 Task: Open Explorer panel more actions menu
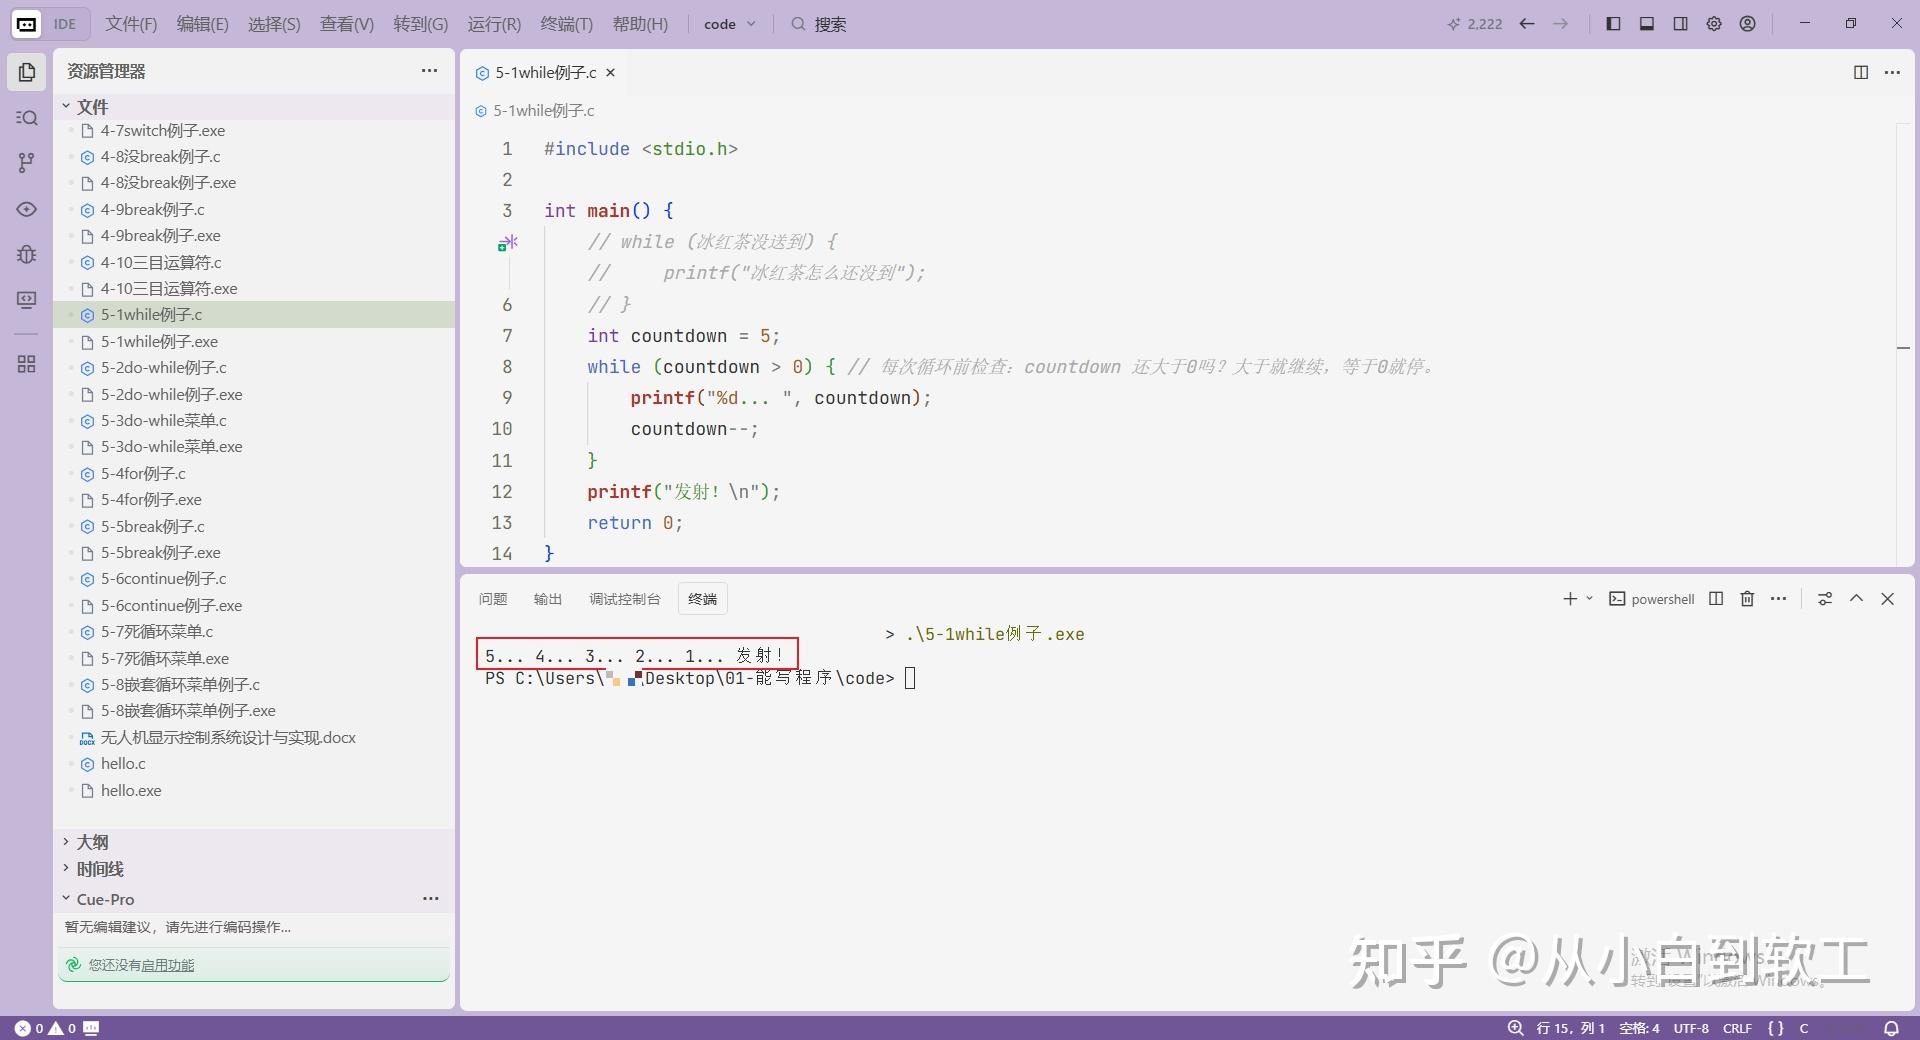[x=429, y=71]
